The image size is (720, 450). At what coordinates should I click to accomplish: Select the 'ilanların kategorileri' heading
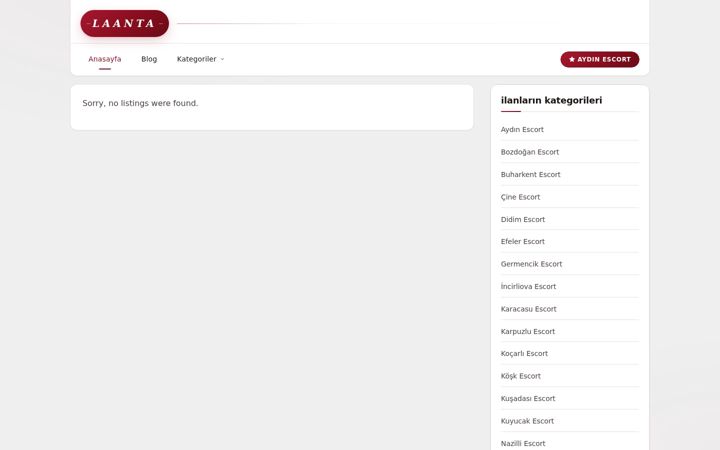click(551, 101)
